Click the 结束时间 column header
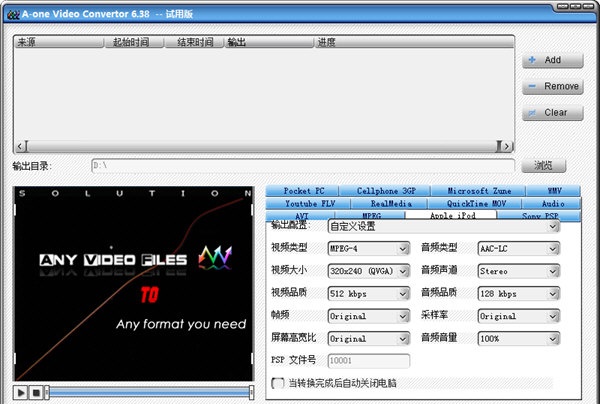Screen dimensions: 600x404 tap(194, 42)
